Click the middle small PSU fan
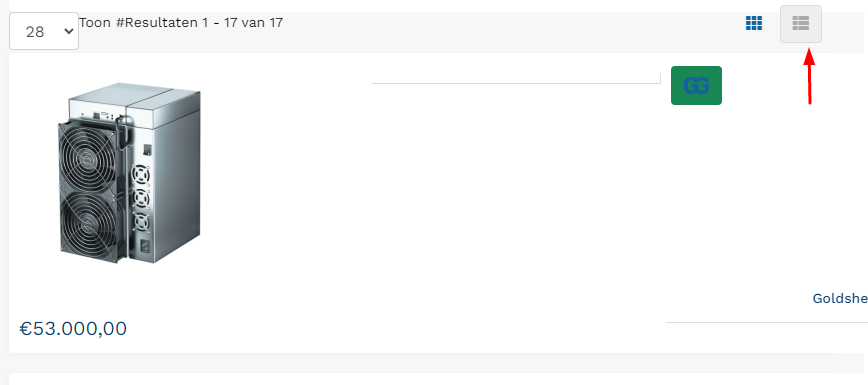The height and width of the screenshot is (385, 868). pyautogui.click(x=141, y=198)
